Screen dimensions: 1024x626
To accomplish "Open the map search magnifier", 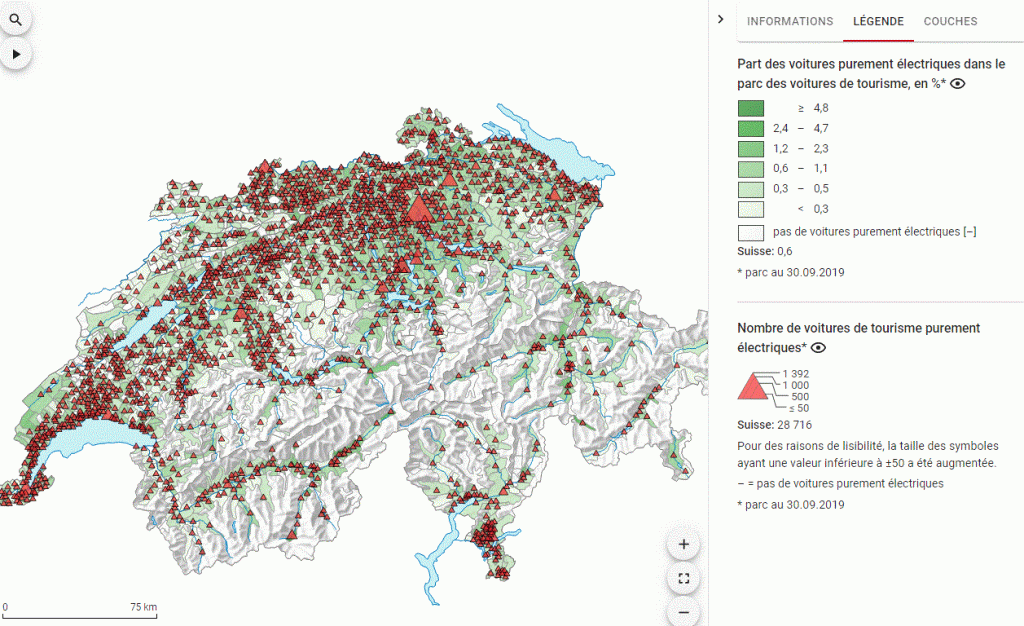I will [16, 19].
